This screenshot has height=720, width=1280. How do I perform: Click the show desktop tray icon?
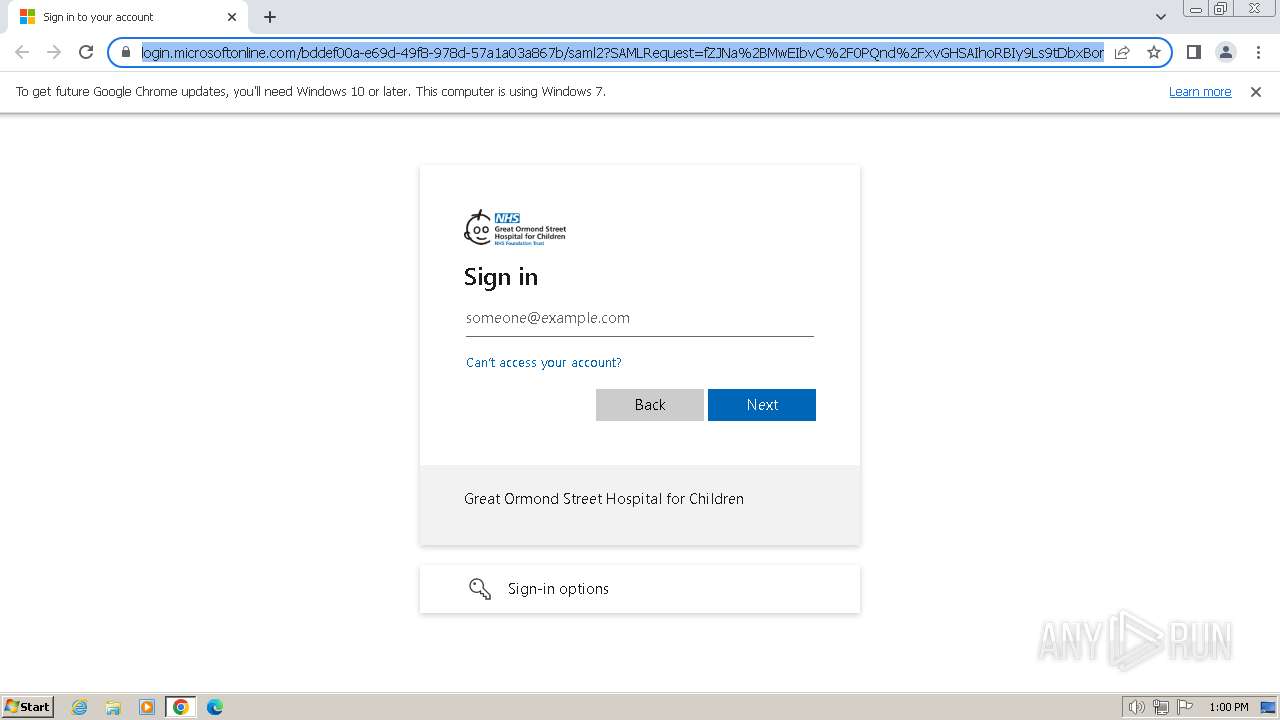1268,707
